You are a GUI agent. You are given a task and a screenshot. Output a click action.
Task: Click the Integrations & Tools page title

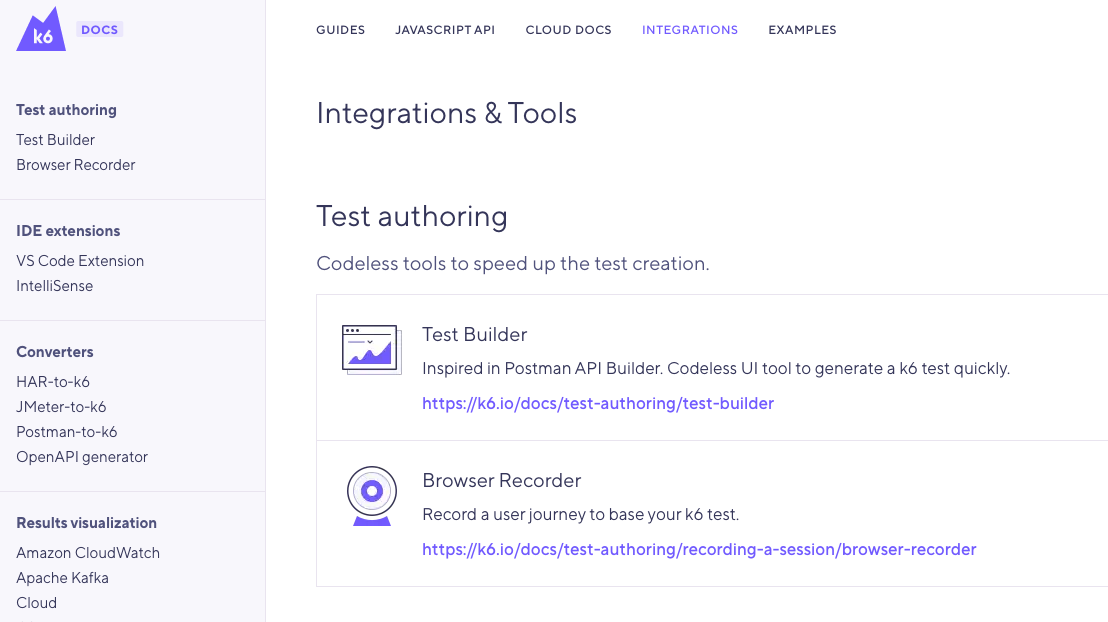point(446,114)
